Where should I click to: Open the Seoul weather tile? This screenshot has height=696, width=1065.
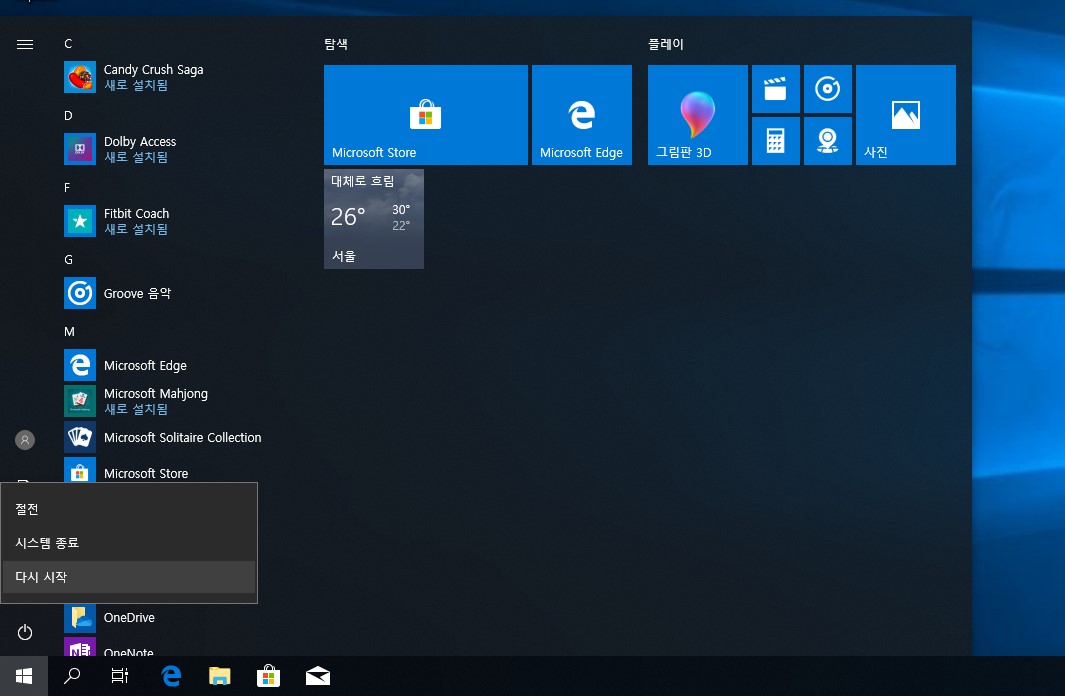[x=374, y=219]
